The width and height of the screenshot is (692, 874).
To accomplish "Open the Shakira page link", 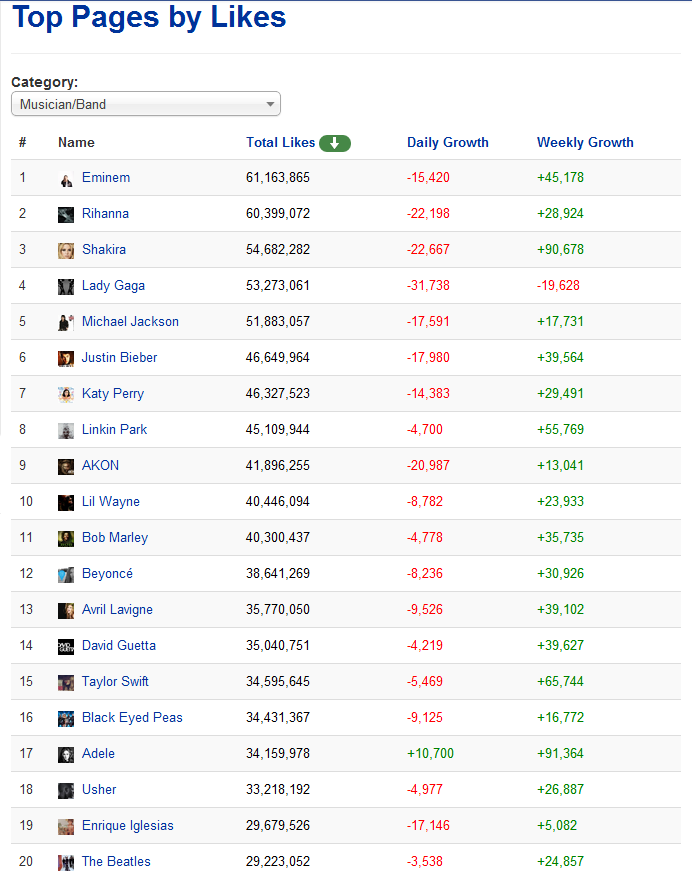I will (104, 250).
